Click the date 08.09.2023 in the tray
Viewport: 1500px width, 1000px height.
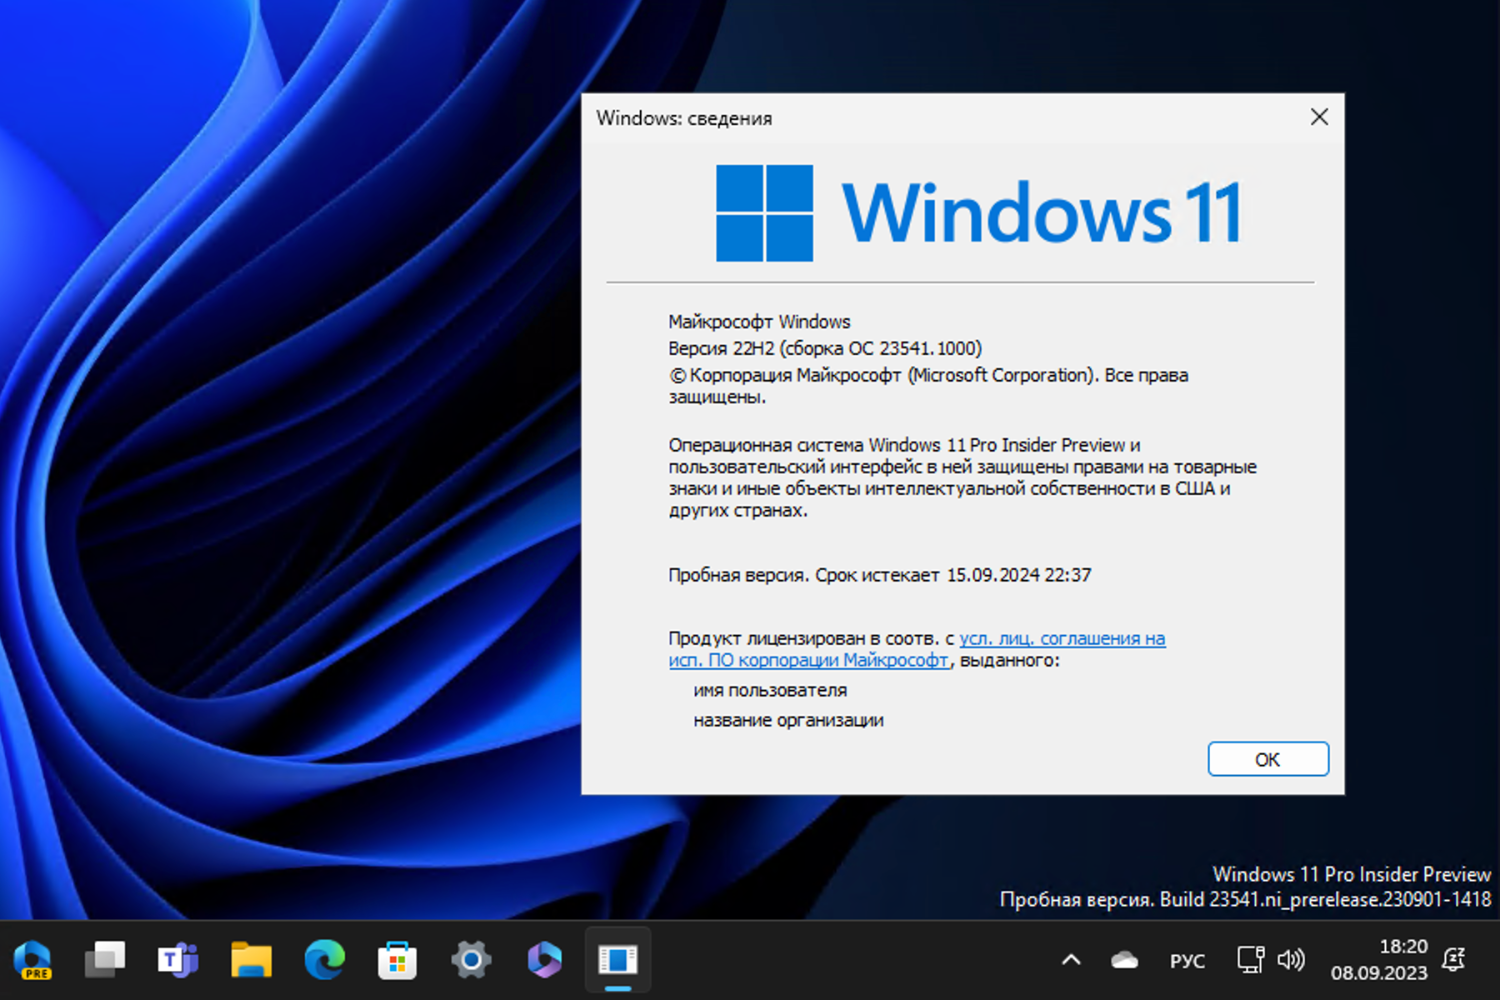tap(1381, 972)
